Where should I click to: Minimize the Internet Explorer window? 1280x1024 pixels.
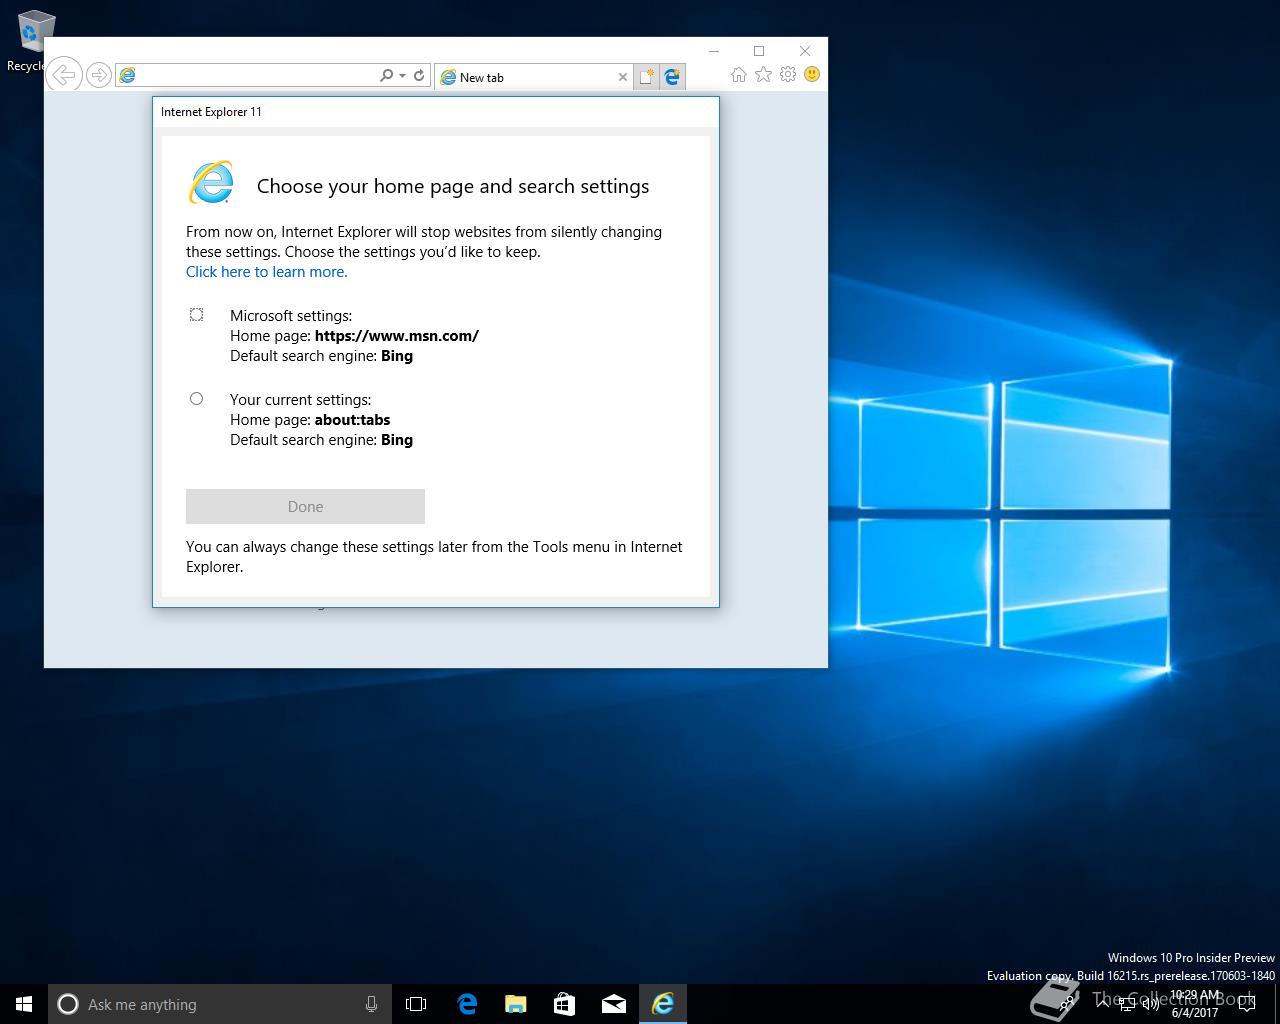tap(714, 50)
